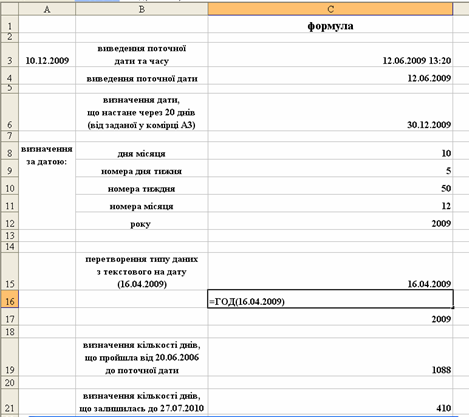This screenshot has height=418, width=470.
Task: Select cell with value 5 in row 9
Action: point(330,168)
